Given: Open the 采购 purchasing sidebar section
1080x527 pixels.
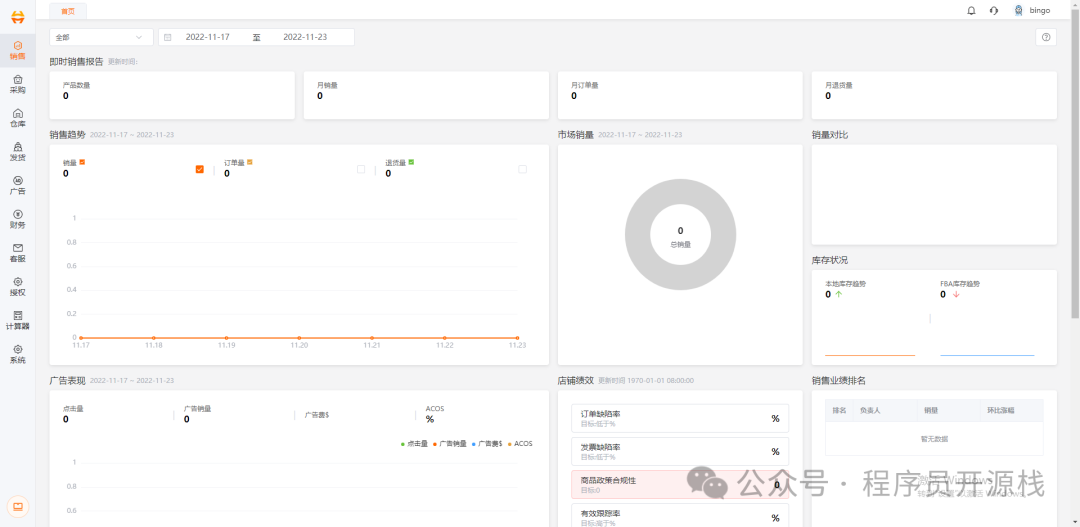Looking at the screenshot, I should (x=18, y=84).
